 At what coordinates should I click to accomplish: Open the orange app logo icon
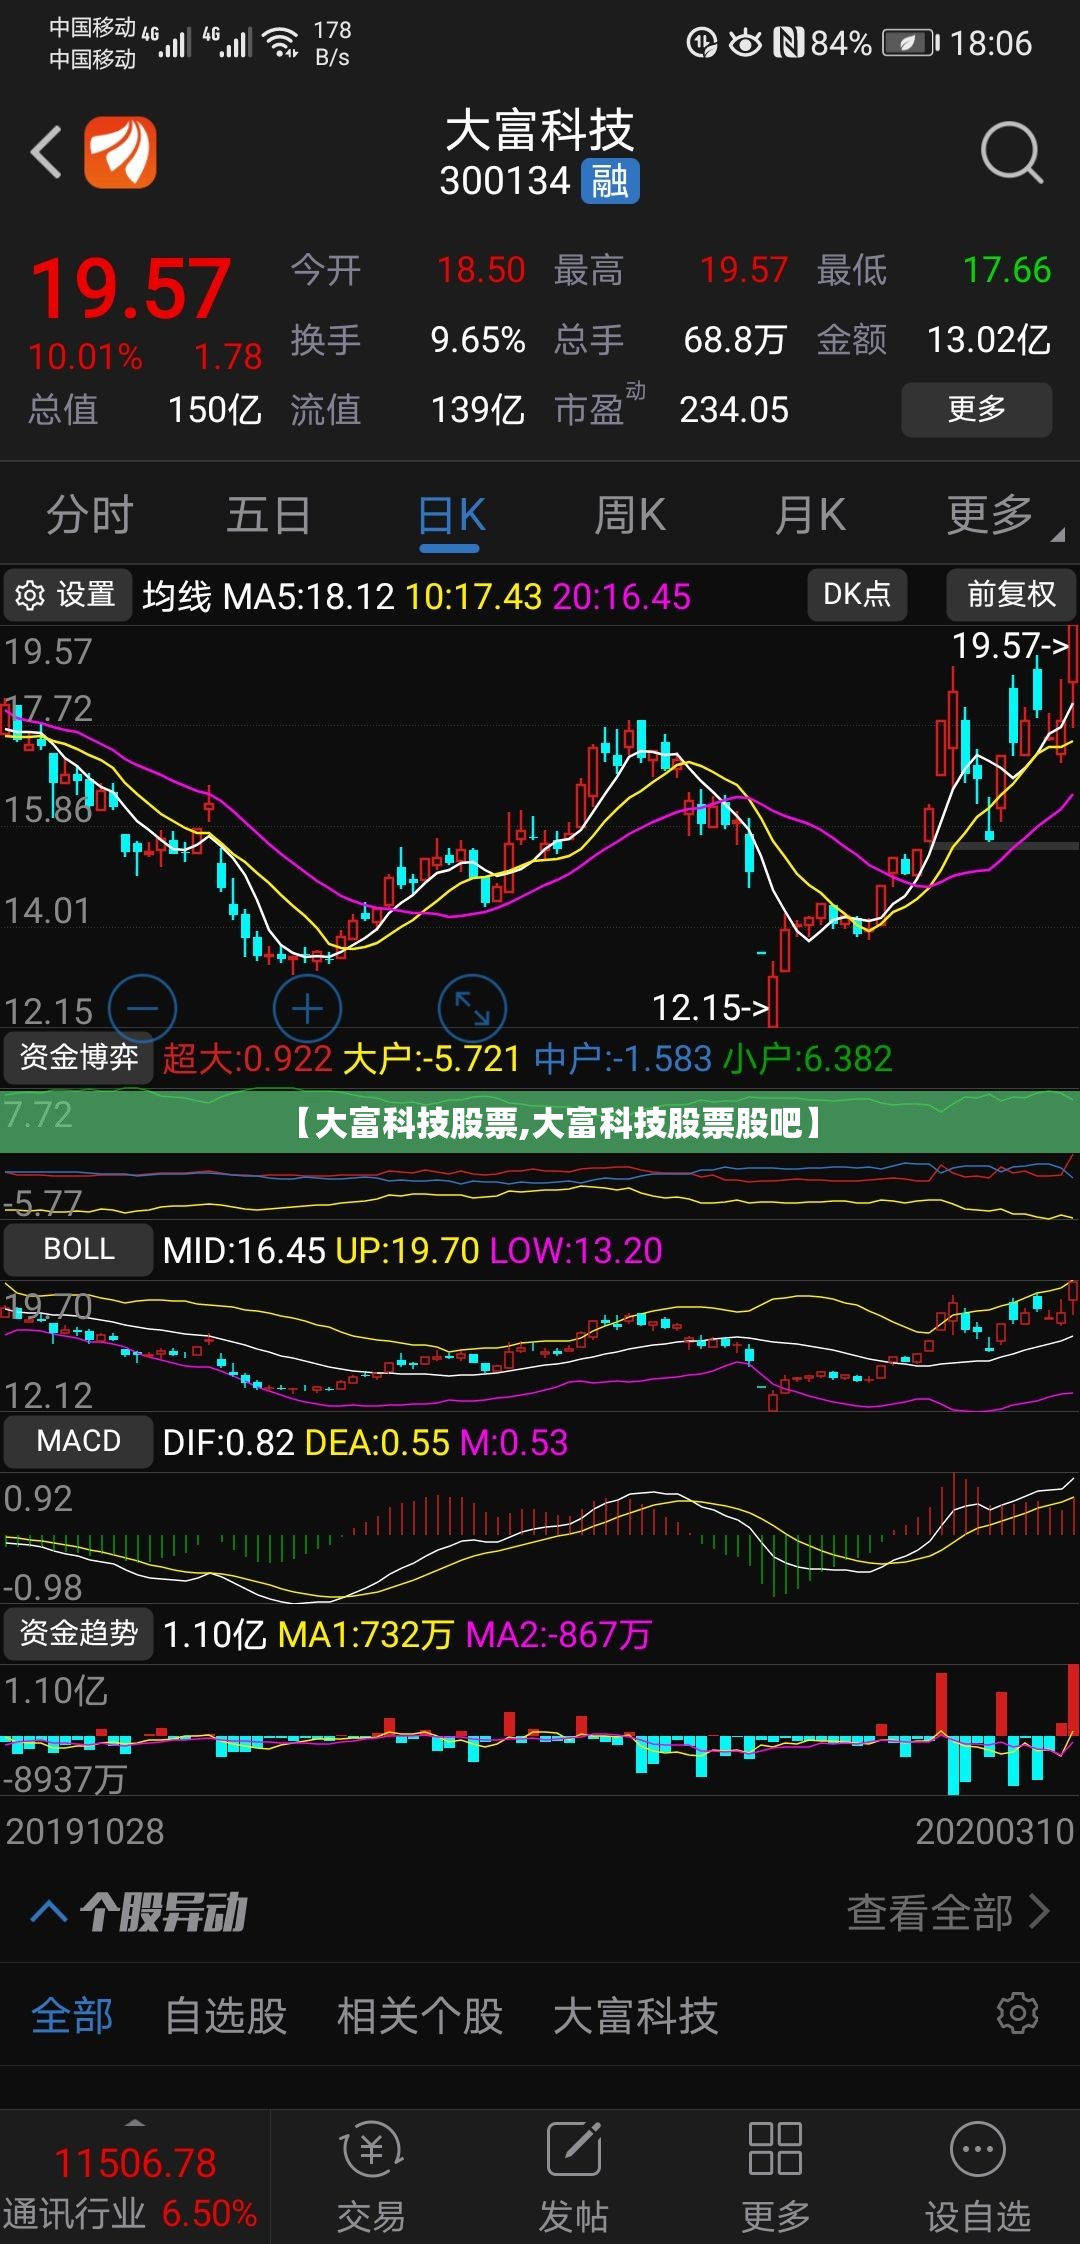click(x=120, y=152)
